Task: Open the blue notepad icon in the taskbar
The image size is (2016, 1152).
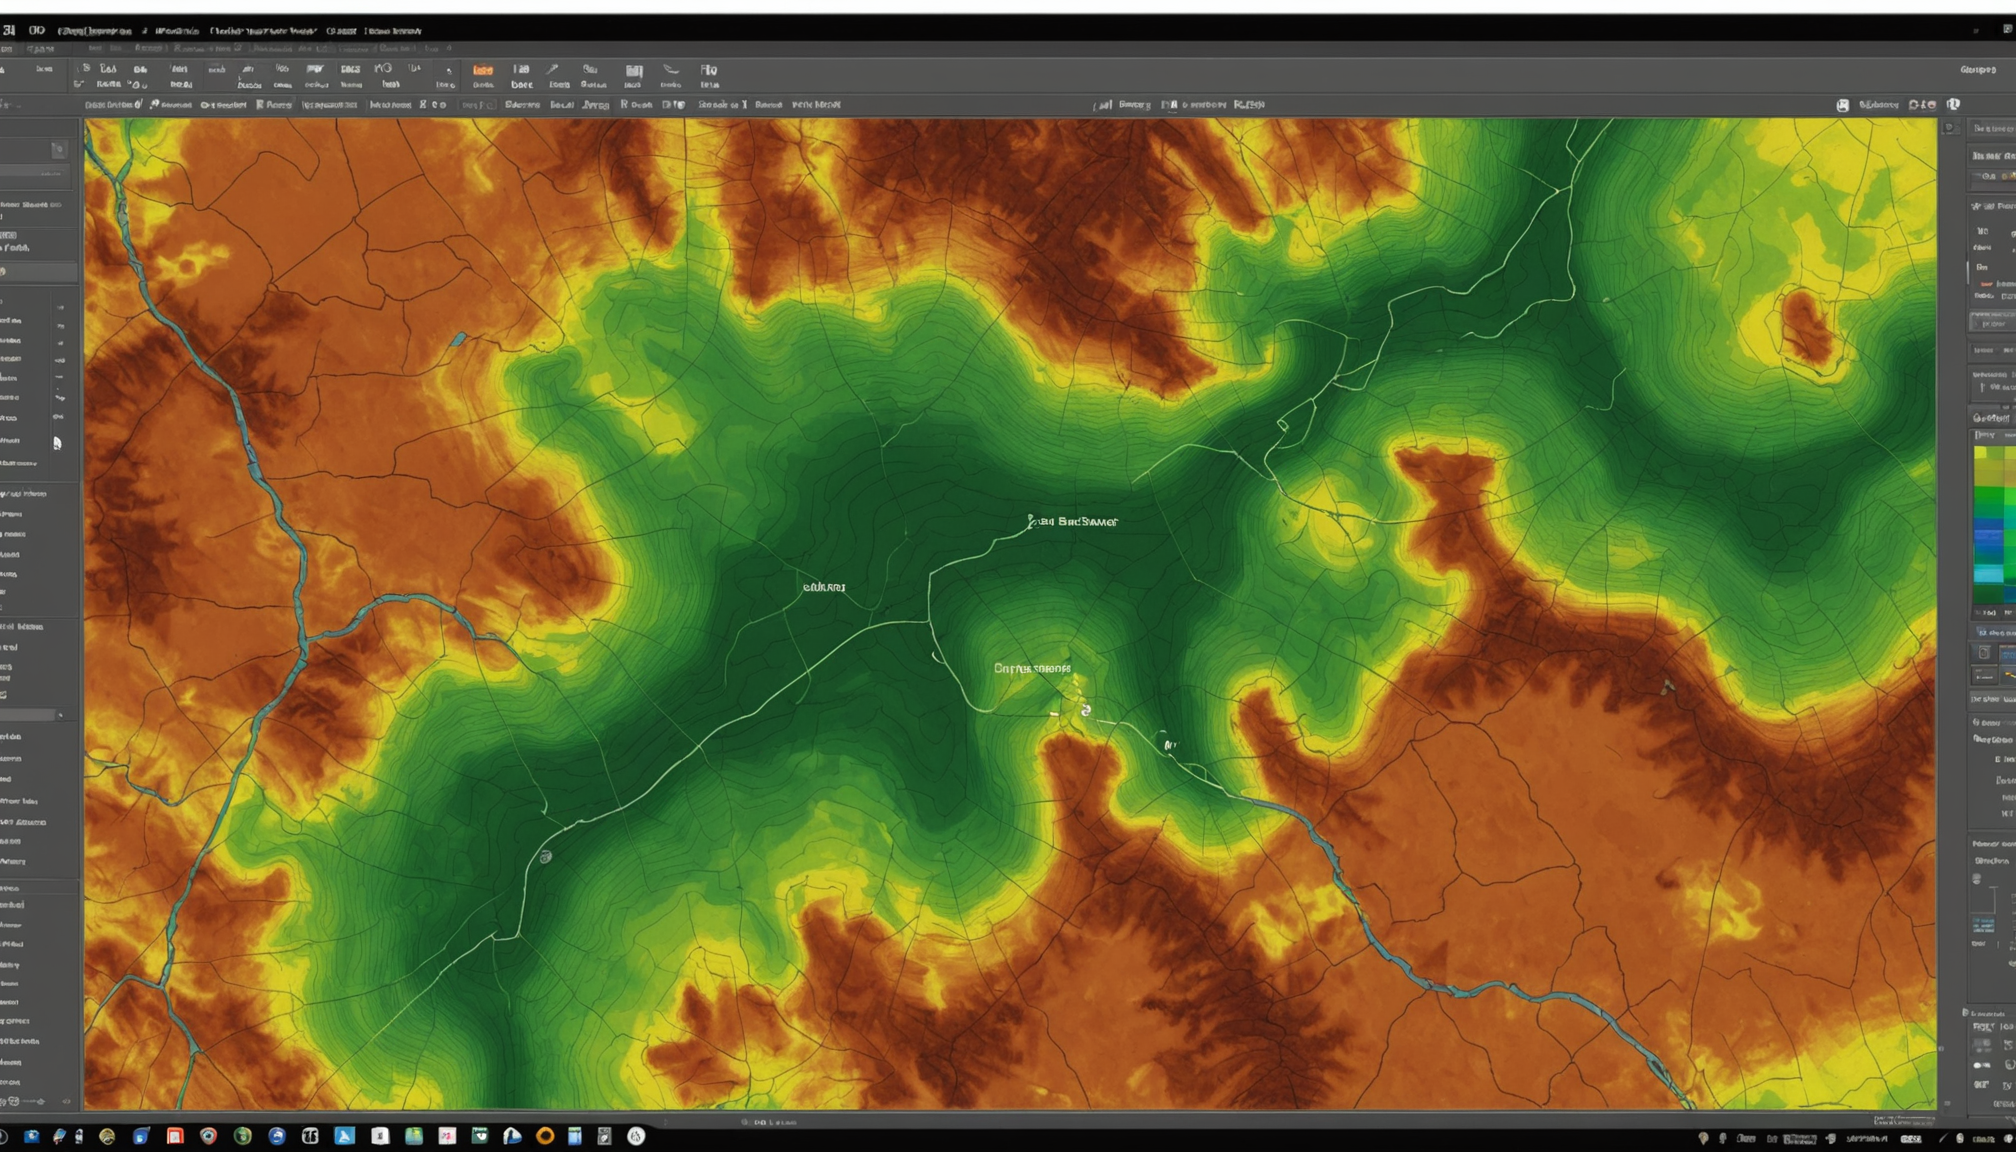Action: pos(575,1136)
